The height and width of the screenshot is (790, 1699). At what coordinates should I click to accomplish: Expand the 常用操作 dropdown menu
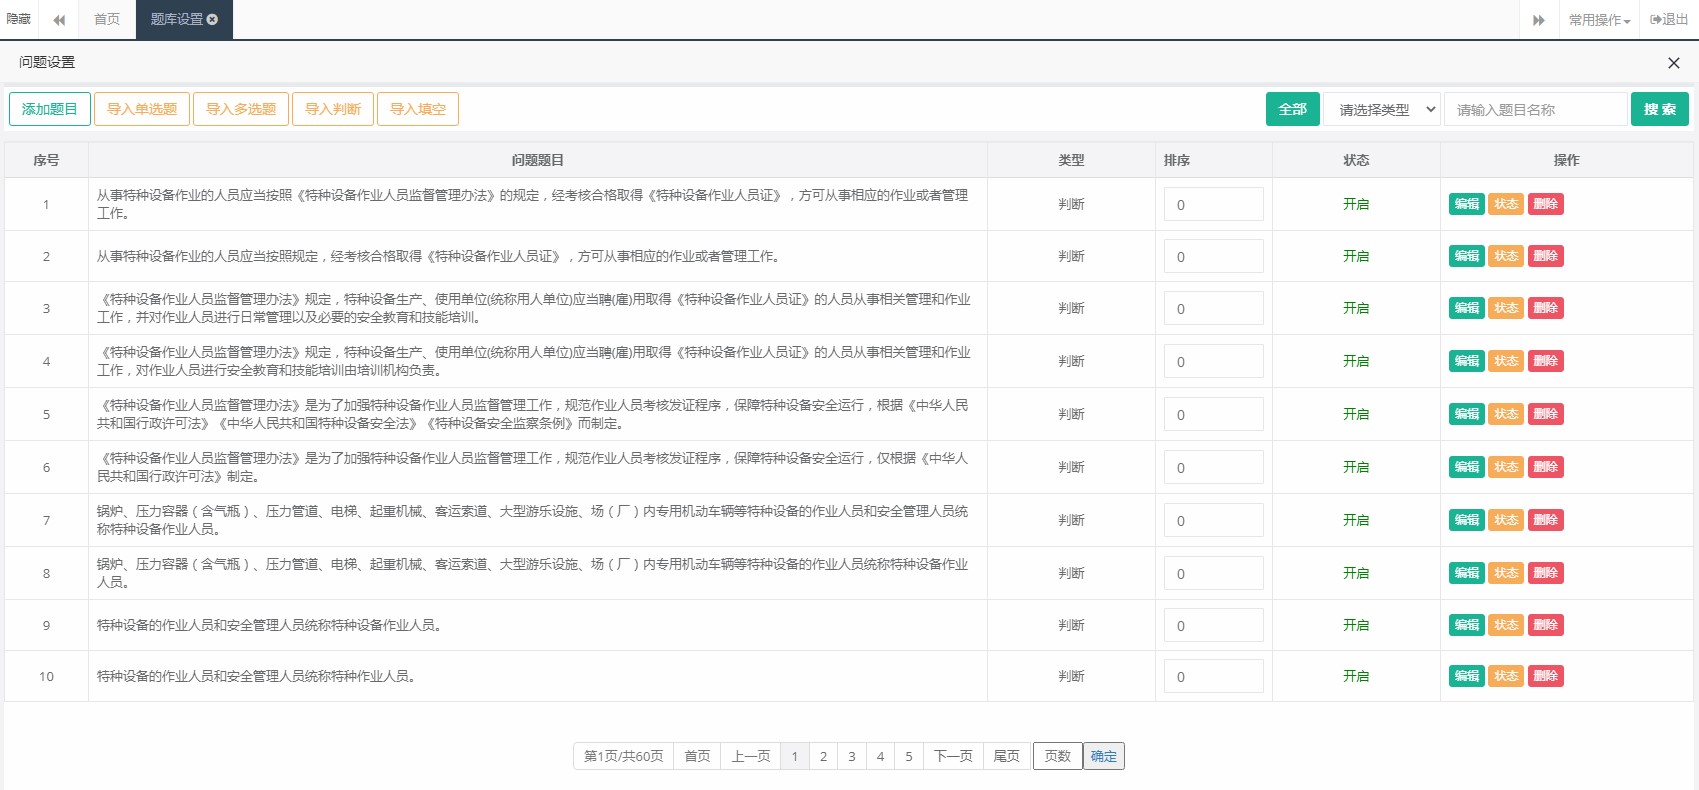tap(1598, 20)
